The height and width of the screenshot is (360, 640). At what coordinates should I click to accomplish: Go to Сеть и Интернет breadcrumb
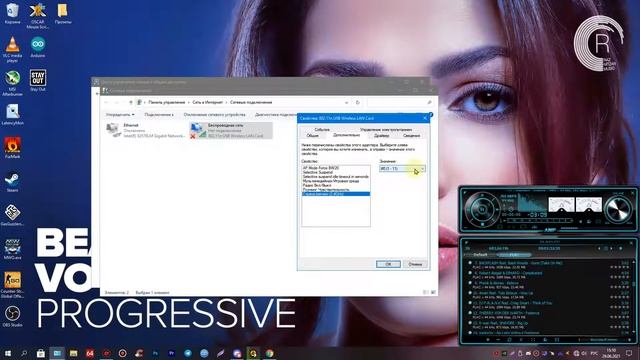point(208,102)
